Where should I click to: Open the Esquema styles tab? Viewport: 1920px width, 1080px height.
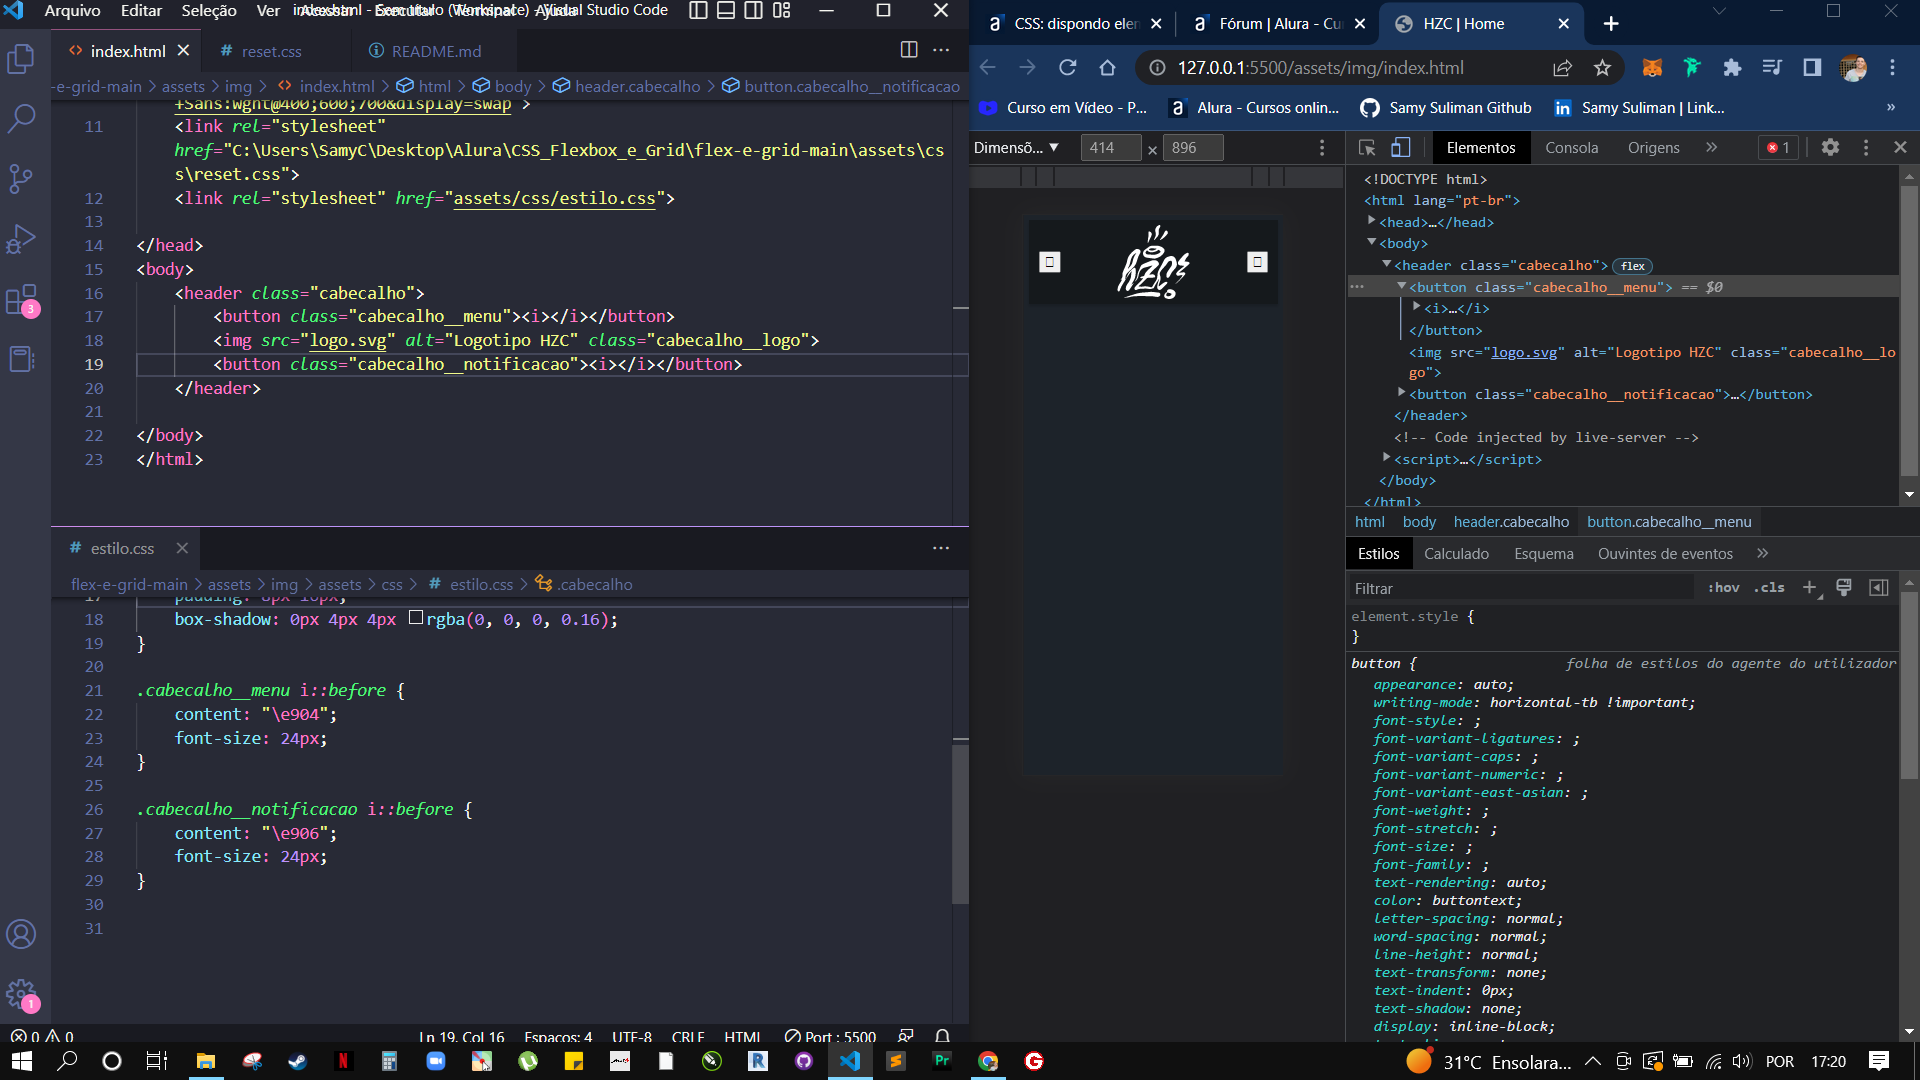(1543, 554)
